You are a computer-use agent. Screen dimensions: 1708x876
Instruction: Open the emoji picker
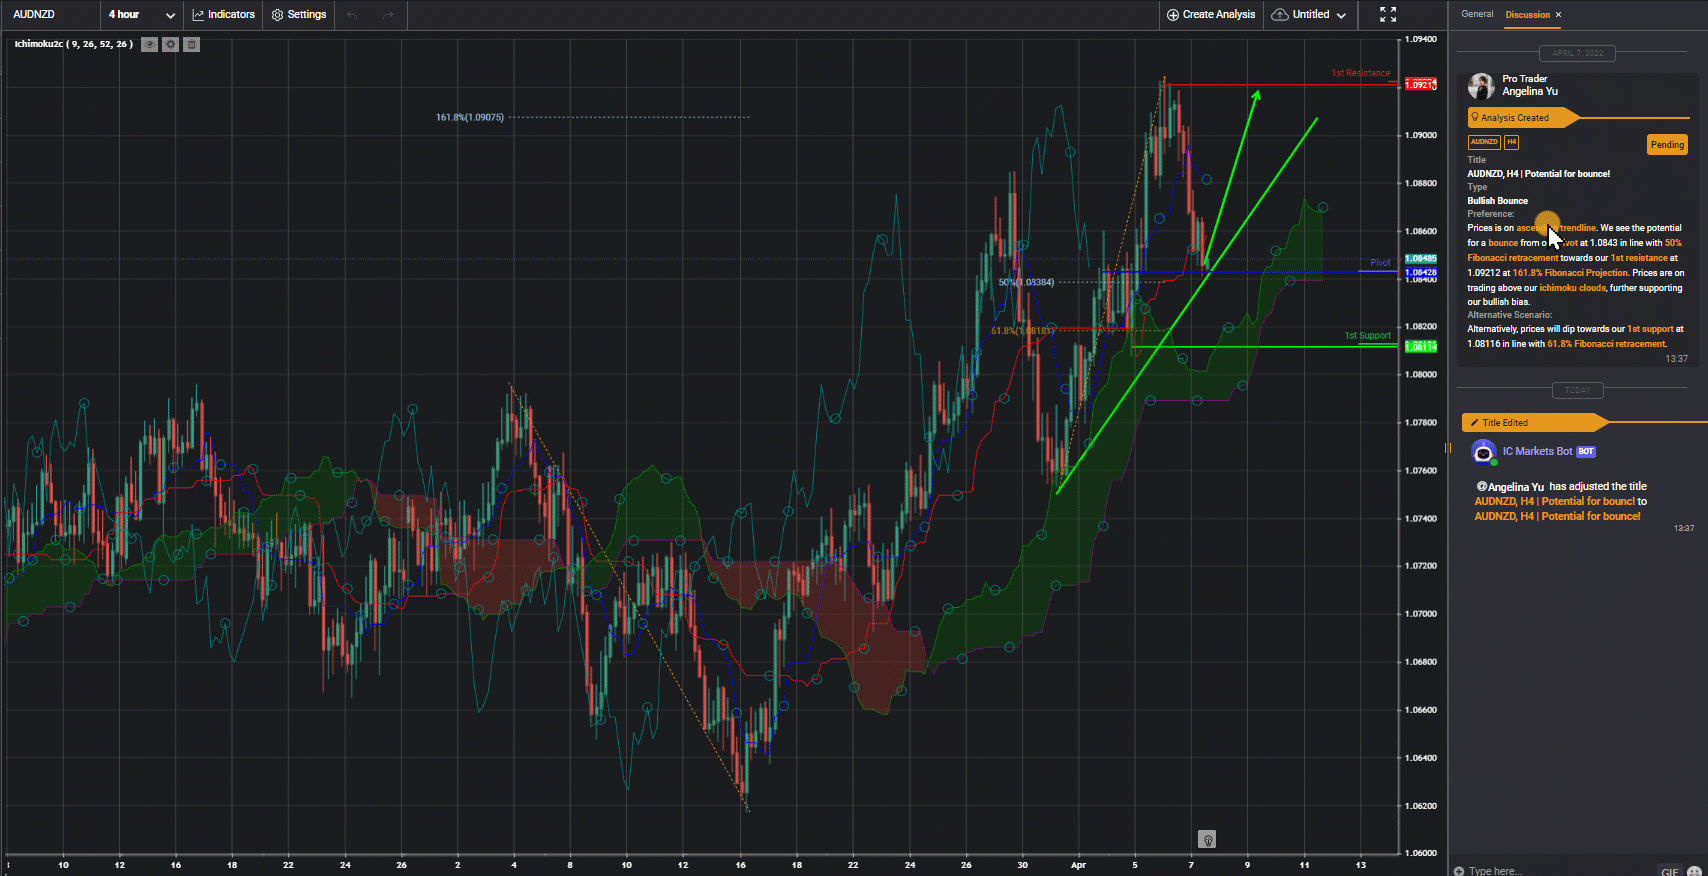1694,871
